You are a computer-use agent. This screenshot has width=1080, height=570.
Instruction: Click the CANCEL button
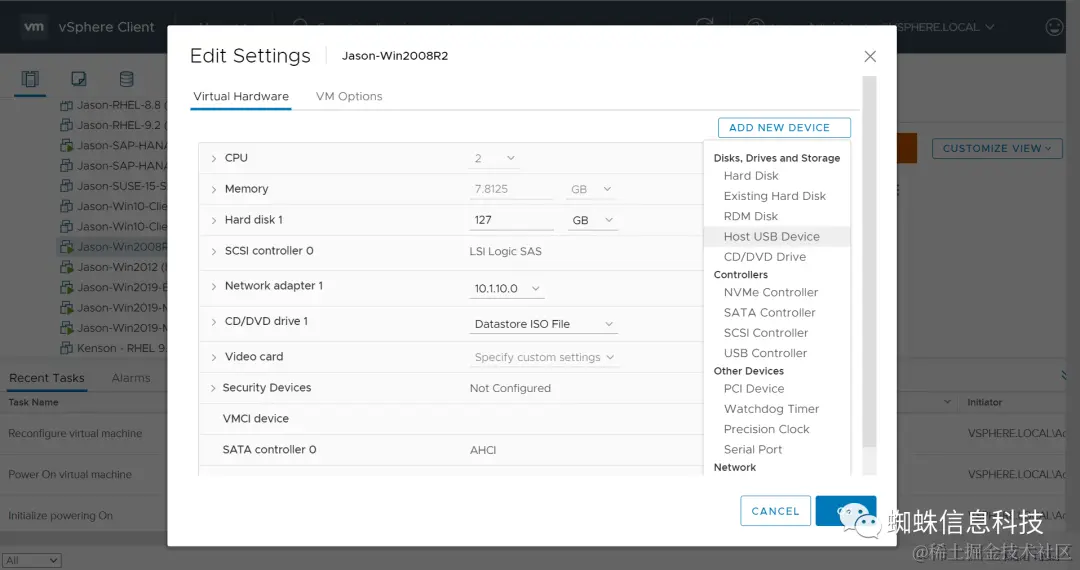pos(776,511)
